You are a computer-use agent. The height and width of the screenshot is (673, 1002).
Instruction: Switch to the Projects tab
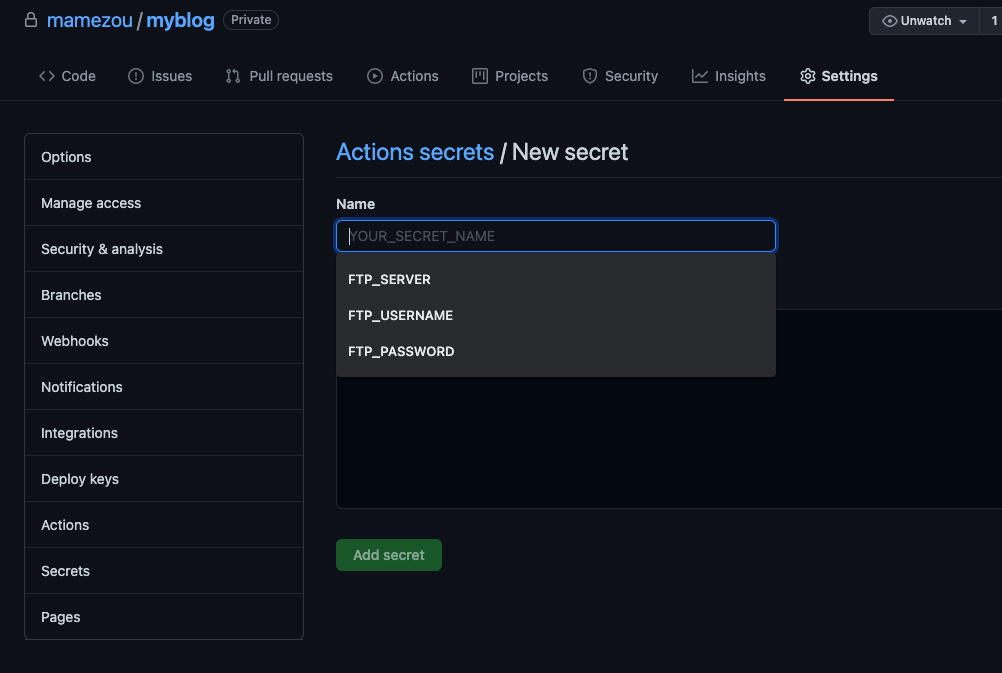click(x=510, y=76)
